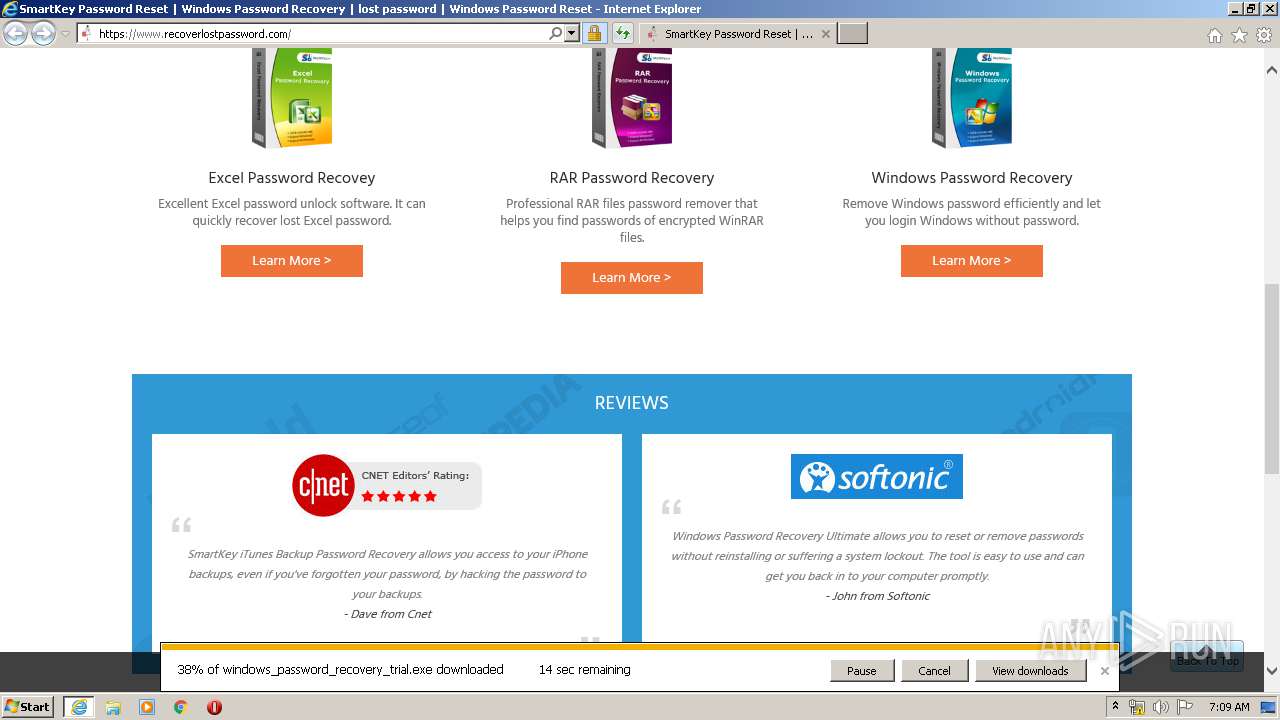The width and height of the screenshot is (1280, 720).
Task: Click the security lock icon
Action: pyautogui.click(x=594, y=33)
